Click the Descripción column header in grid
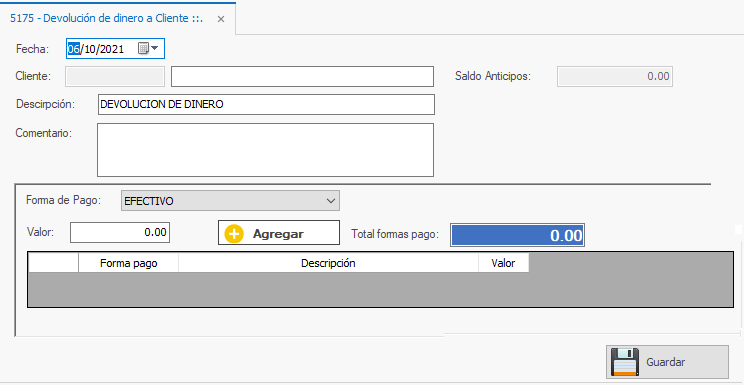 [328, 263]
